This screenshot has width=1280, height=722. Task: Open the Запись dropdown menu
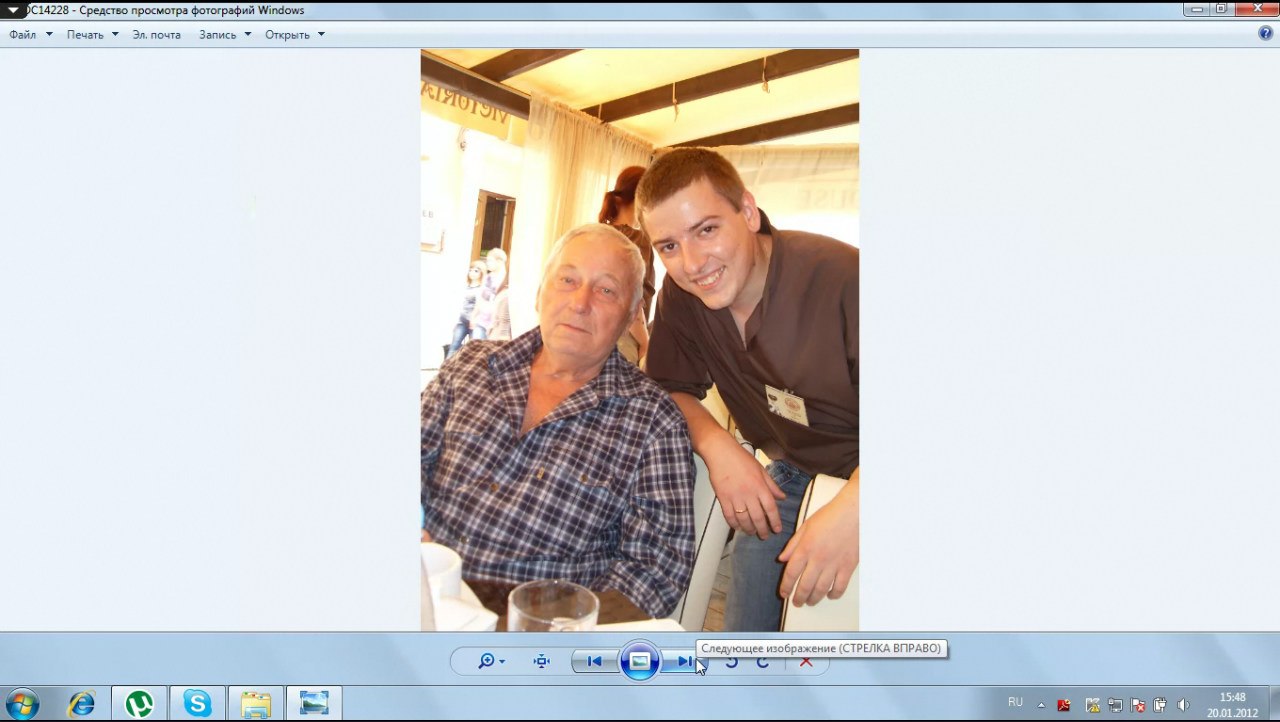(x=224, y=35)
